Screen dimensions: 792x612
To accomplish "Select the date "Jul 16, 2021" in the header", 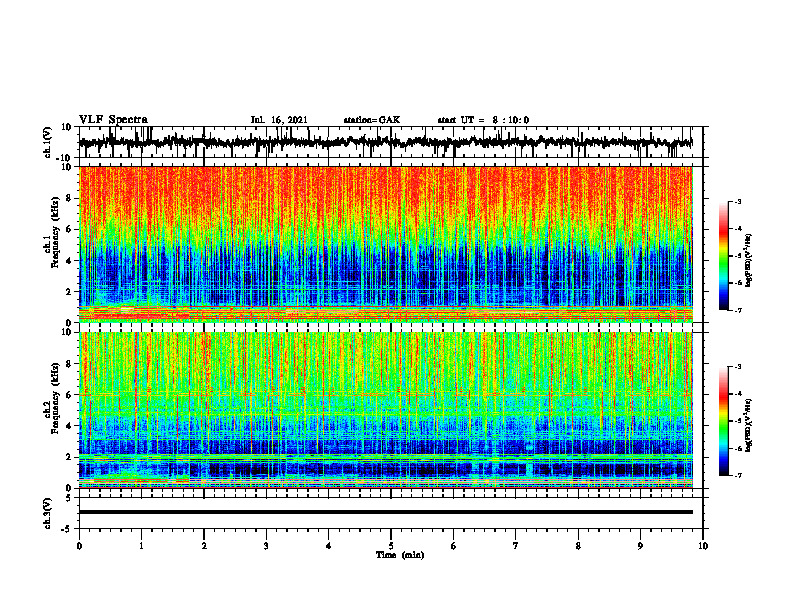I will click(x=279, y=120).
